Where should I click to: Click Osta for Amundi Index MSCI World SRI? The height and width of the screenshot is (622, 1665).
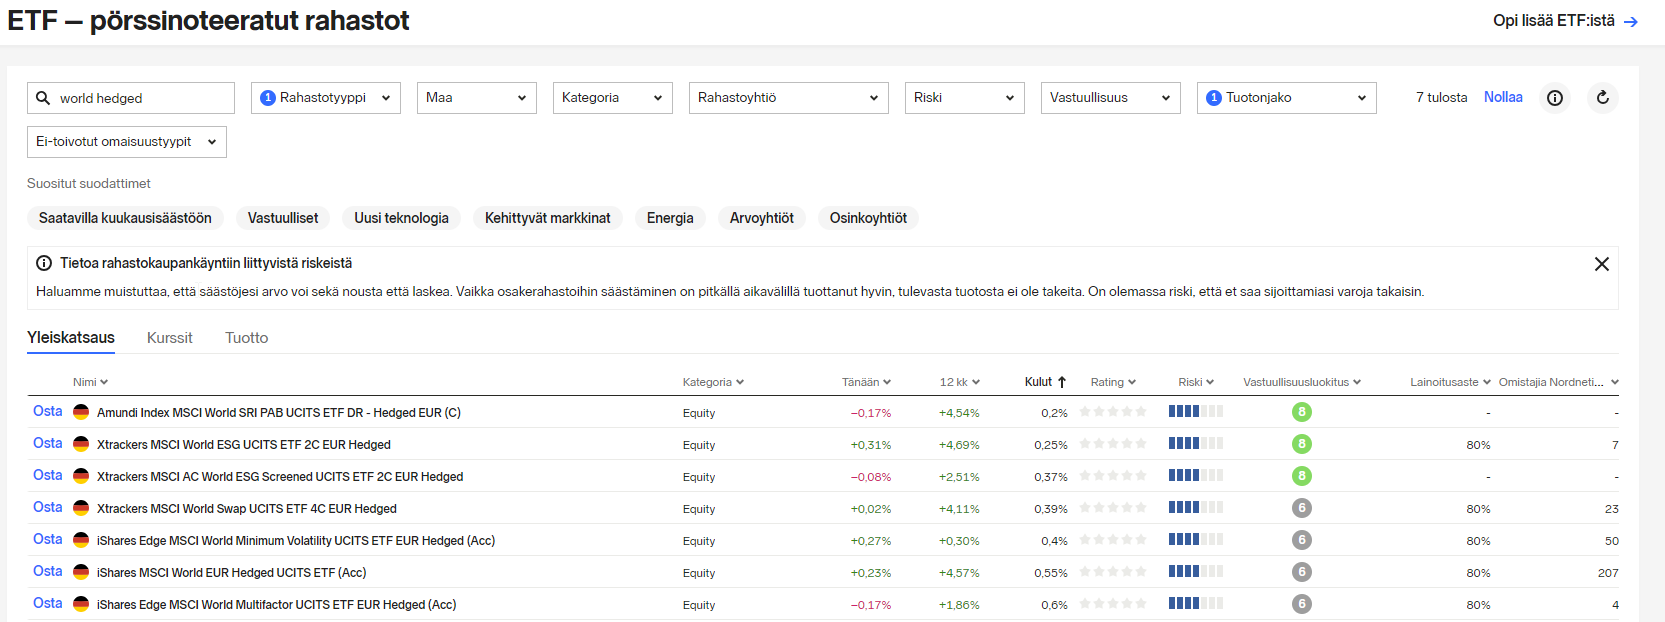pyautogui.click(x=48, y=411)
